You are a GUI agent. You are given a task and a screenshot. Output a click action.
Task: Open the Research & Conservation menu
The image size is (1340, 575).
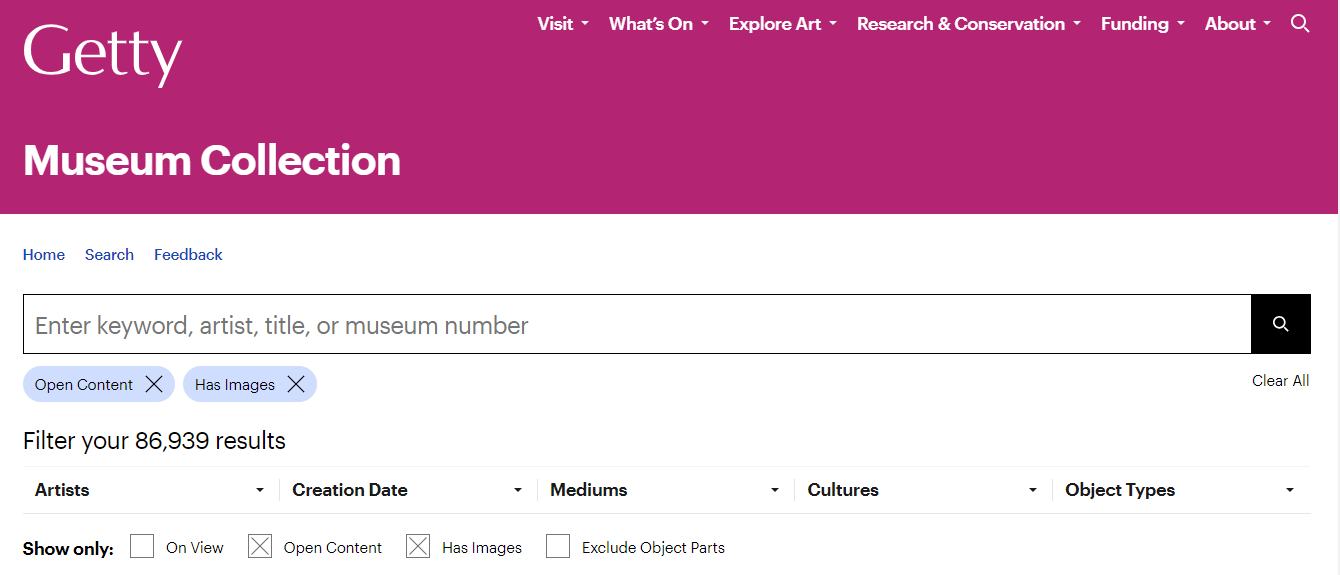tap(968, 24)
